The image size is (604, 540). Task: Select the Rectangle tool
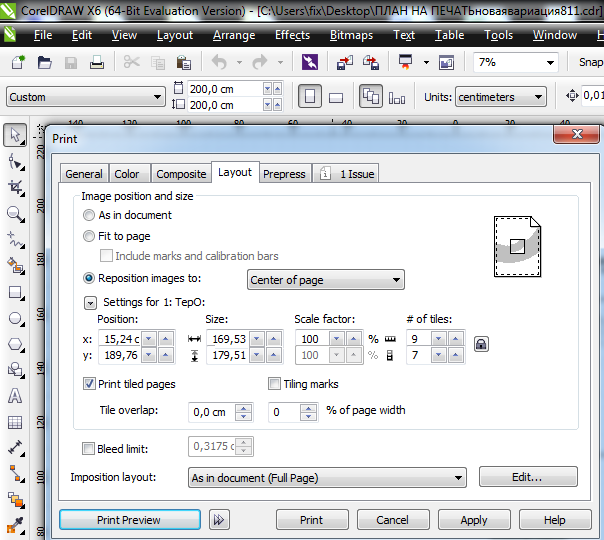[x=15, y=292]
